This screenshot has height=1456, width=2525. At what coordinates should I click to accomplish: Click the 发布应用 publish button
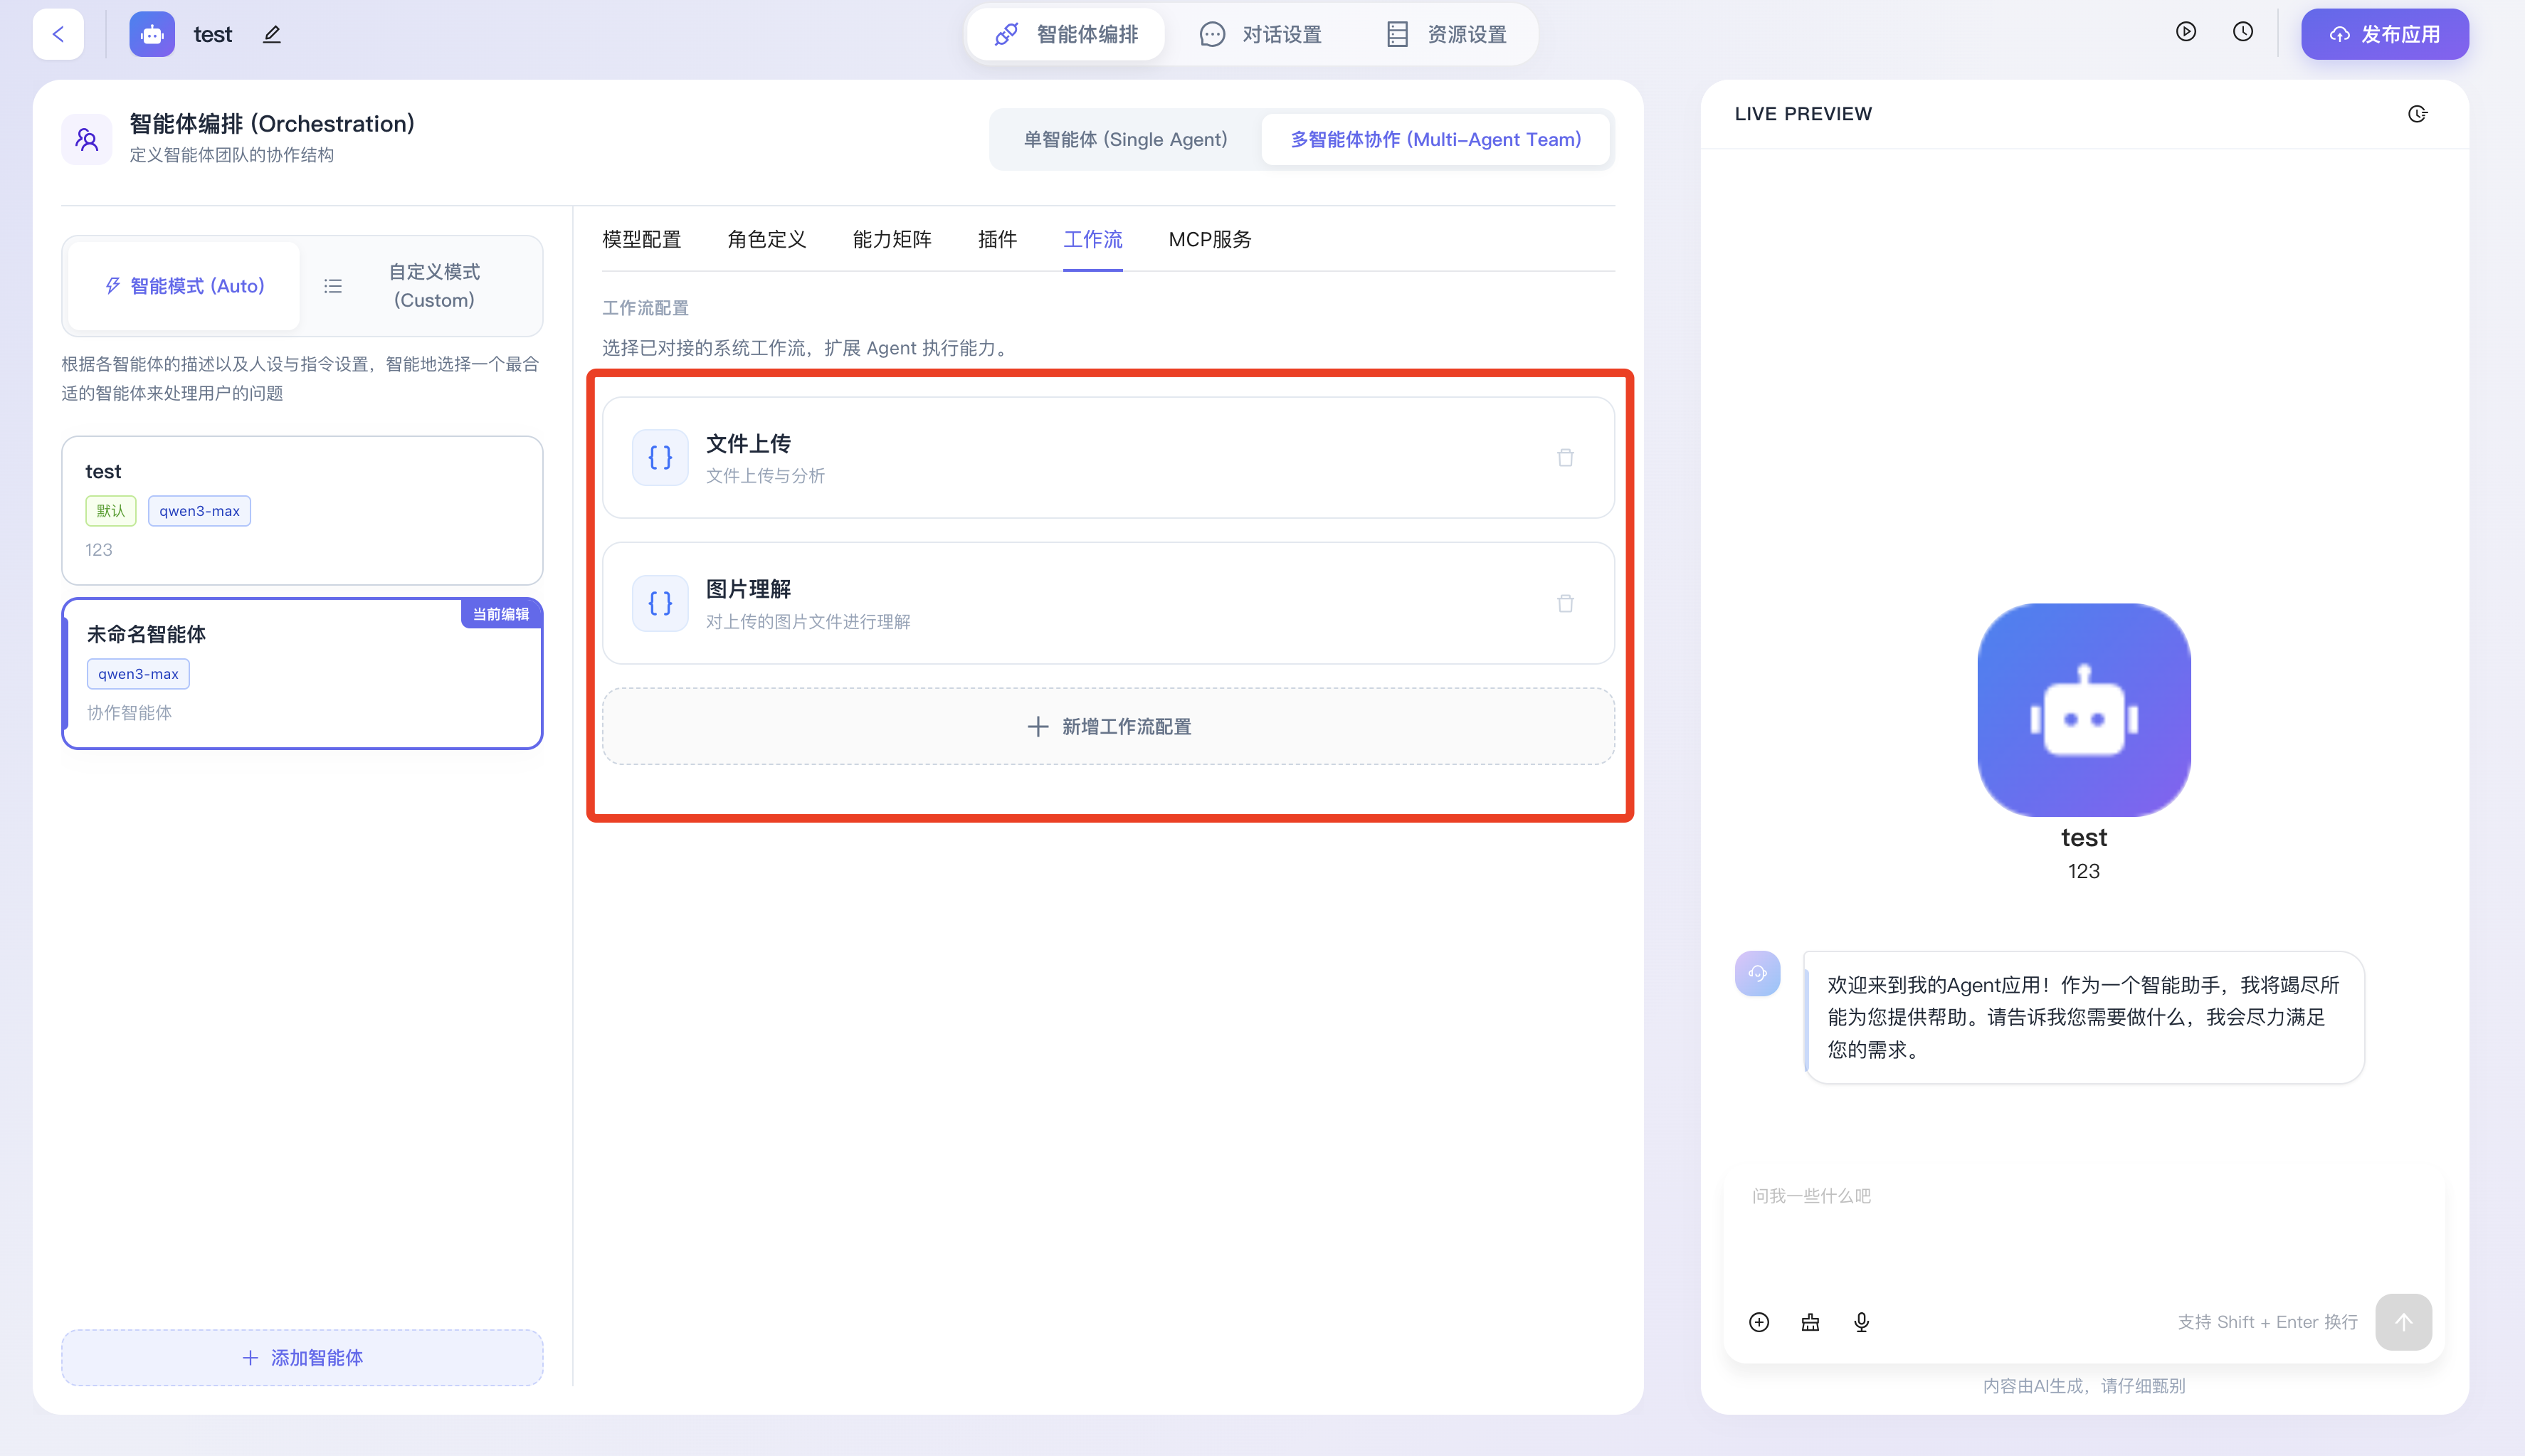(2384, 34)
